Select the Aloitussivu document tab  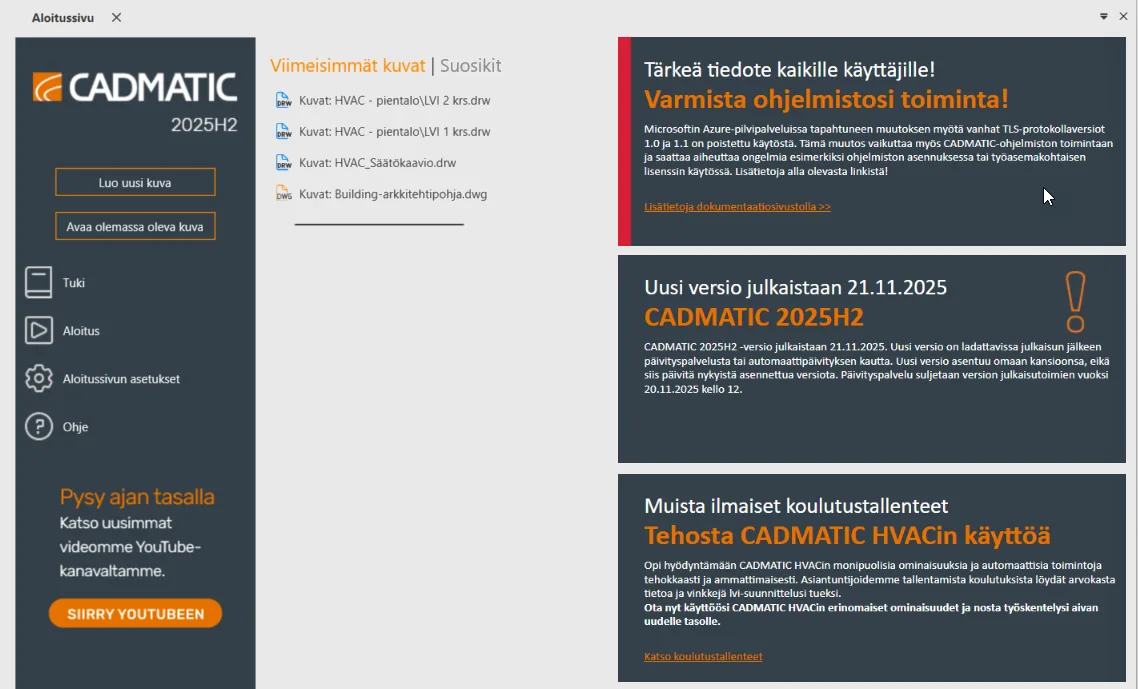click(x=62, y=17)
